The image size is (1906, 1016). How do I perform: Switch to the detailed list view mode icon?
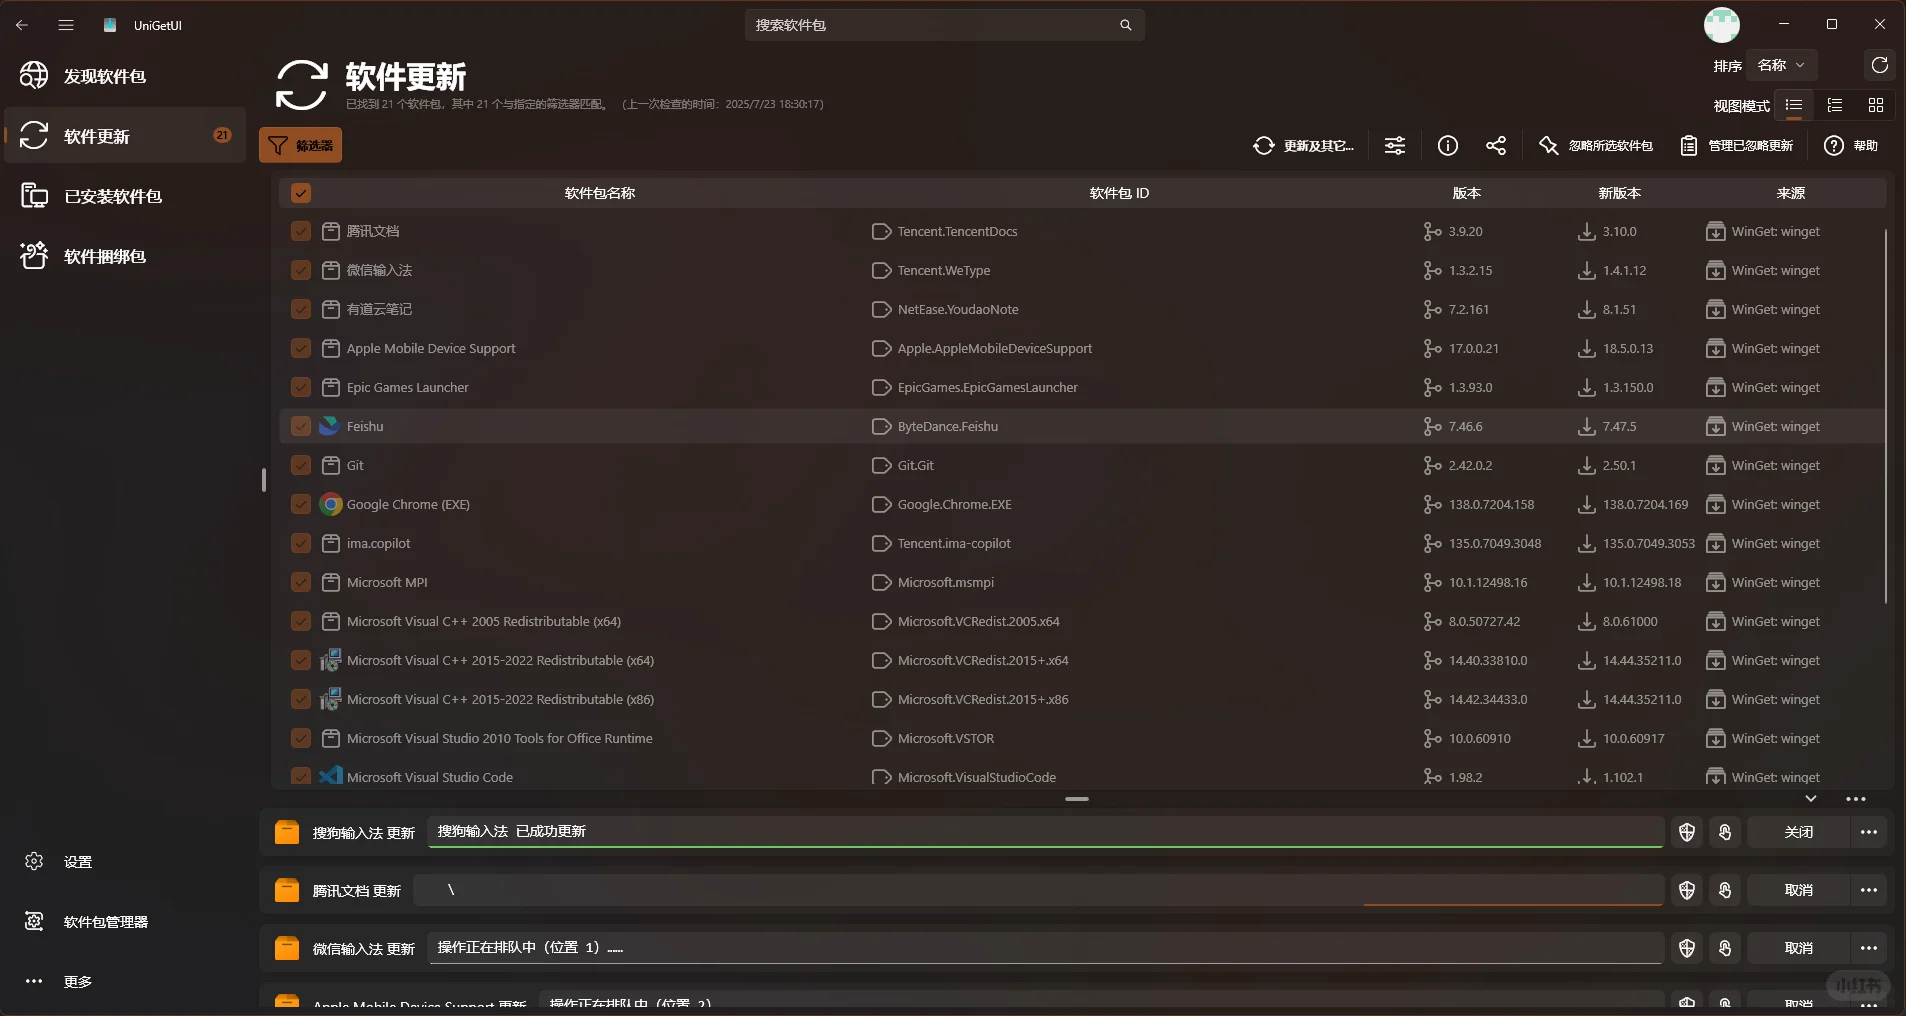click(x=1835, y=105)
